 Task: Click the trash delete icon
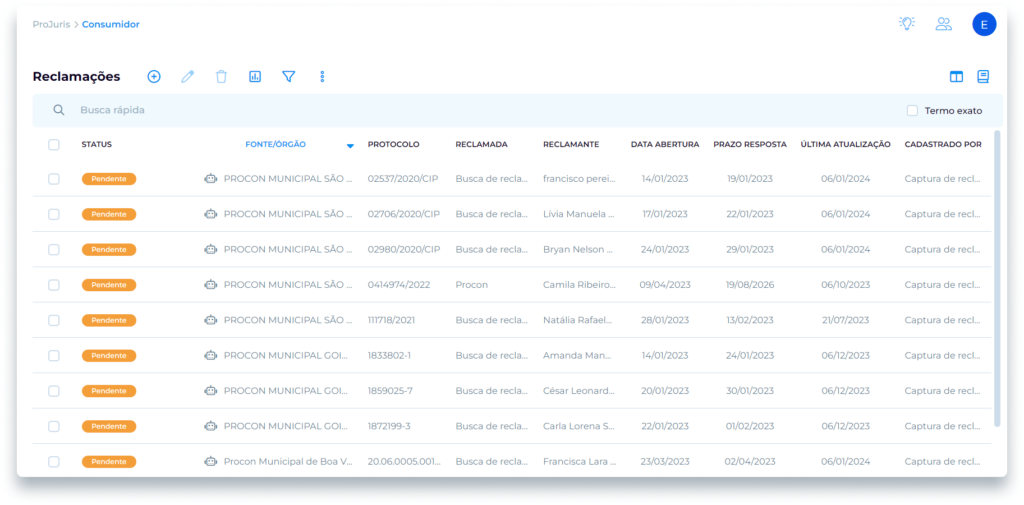[x=221, y=76]
